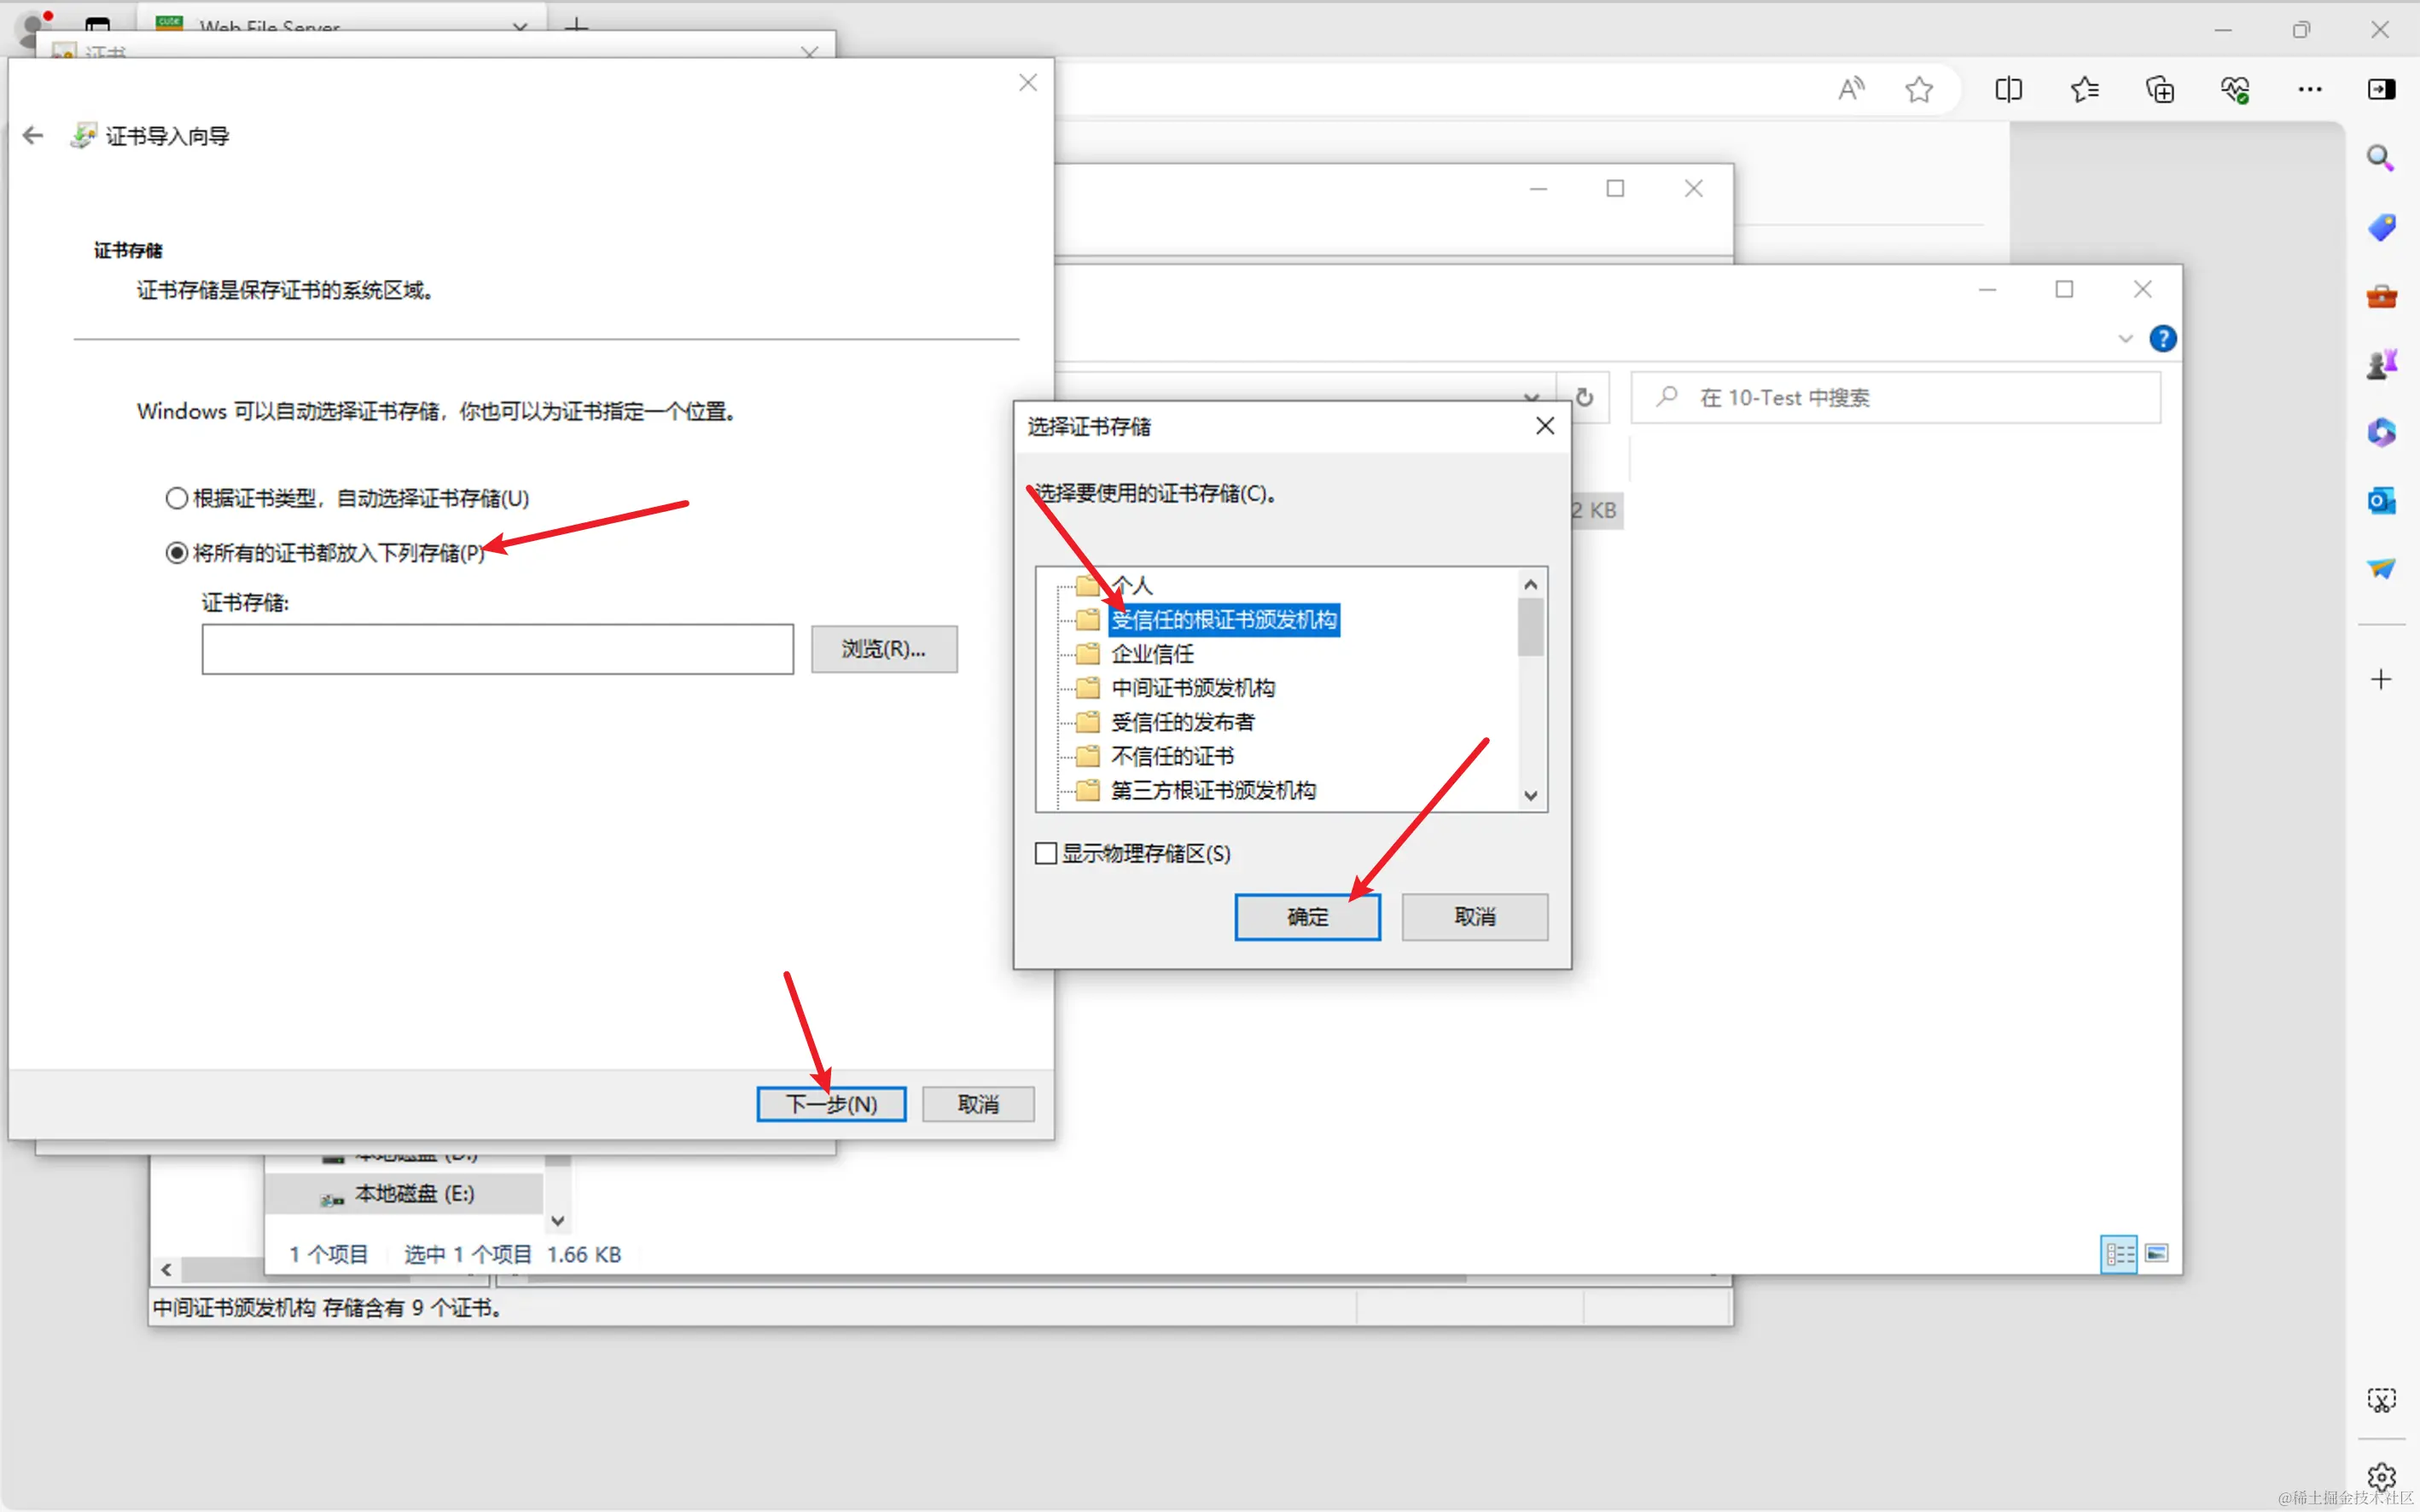Viewport: 2420px width, 1512px height.
Task: Select 本地磁盘 (E:) in navigation pane
Action: tap(404, 1194)
